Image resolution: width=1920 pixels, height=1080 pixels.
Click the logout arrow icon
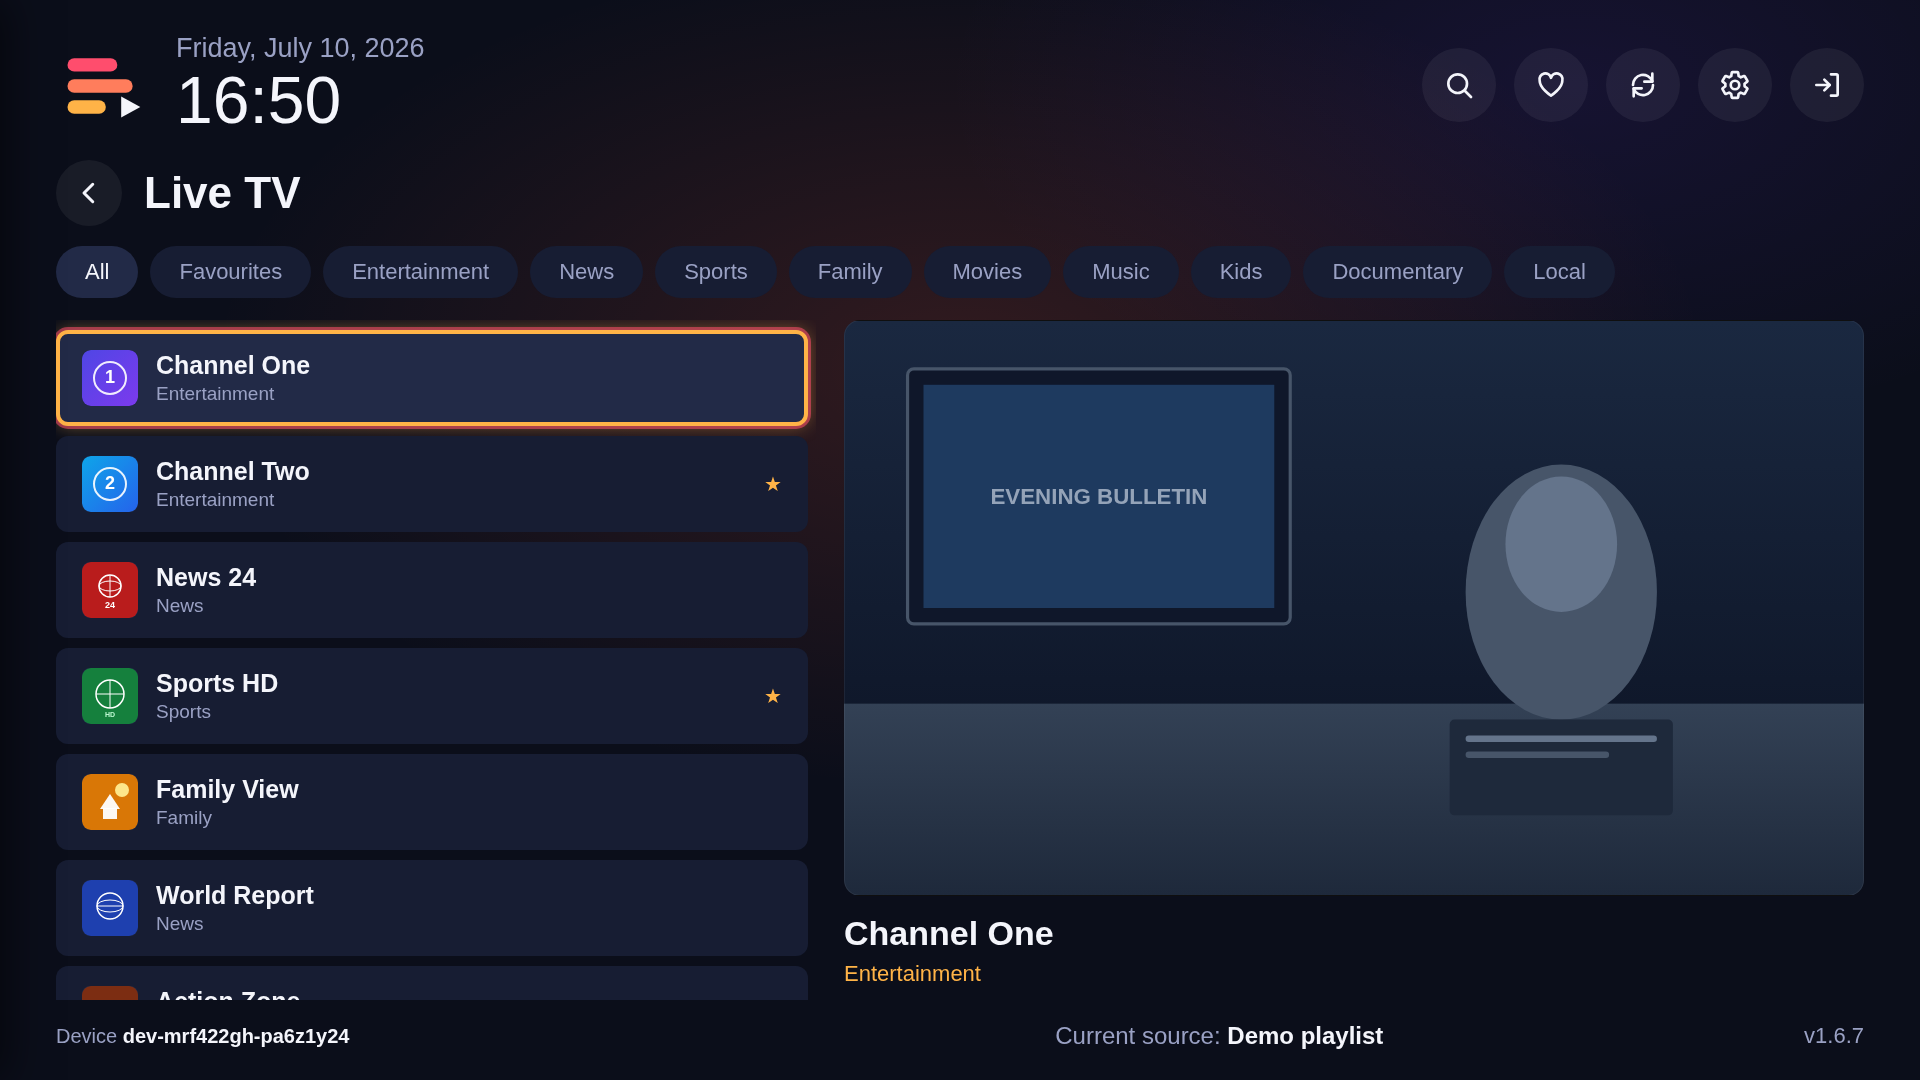[1827, 85]
